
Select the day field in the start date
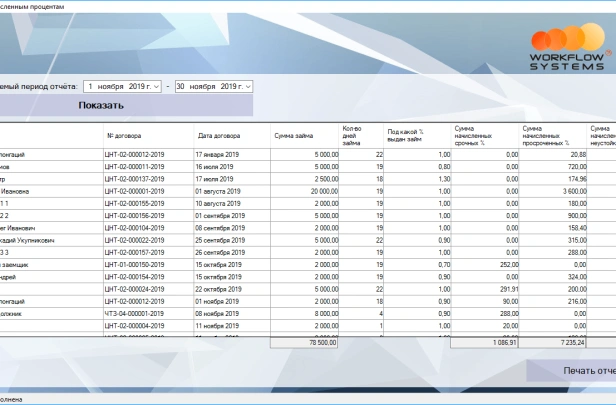(92, 87)
